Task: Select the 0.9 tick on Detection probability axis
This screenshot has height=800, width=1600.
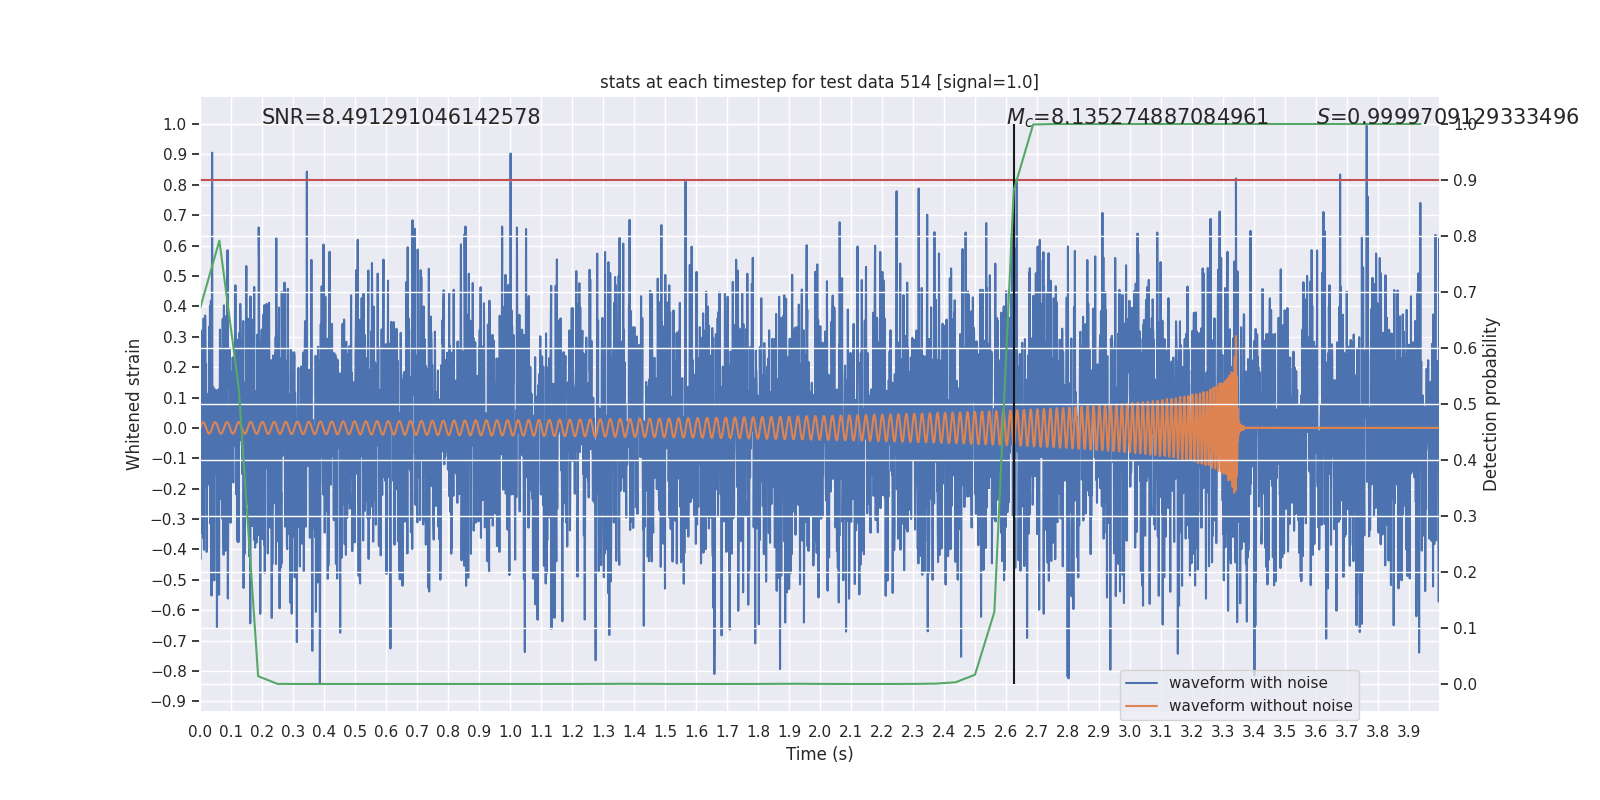Action: pyautogui.click(x=1465, y=181)
